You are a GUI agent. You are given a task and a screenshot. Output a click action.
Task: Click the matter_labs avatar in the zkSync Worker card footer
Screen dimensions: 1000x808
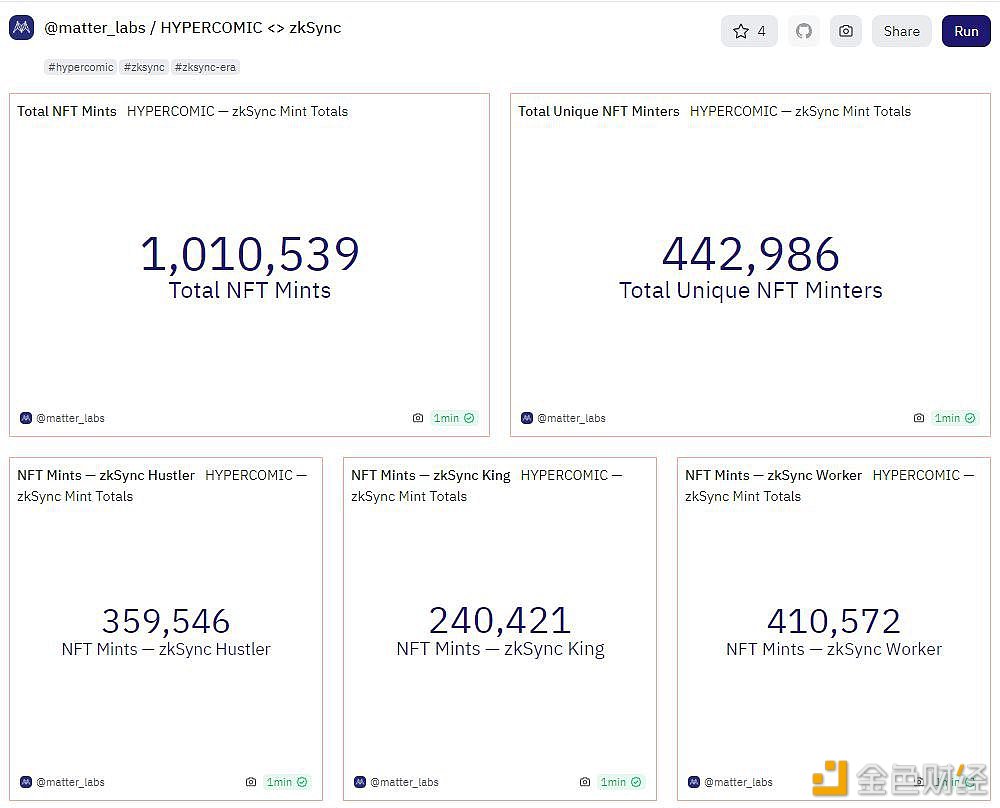click(694, 782)
